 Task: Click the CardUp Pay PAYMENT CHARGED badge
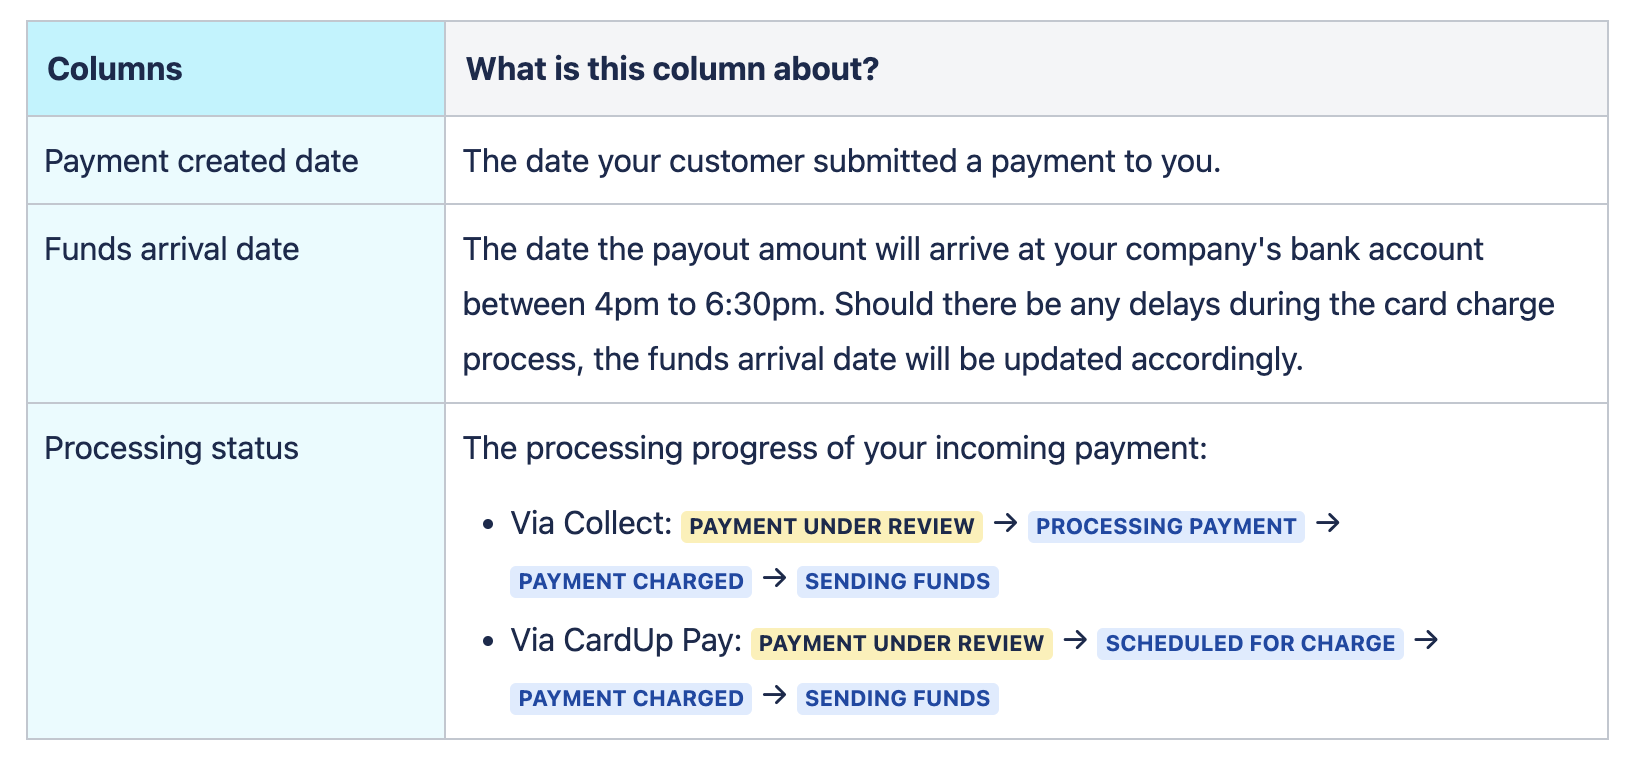(x=631, y=698)
